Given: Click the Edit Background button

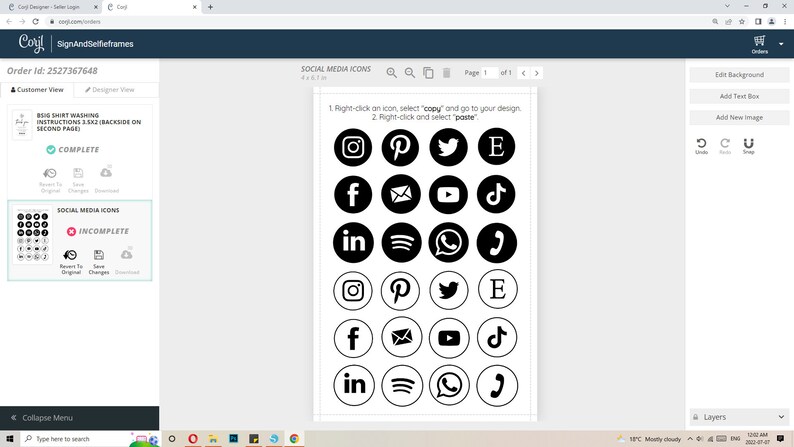Looking at the screenshot, I should 739,75.
